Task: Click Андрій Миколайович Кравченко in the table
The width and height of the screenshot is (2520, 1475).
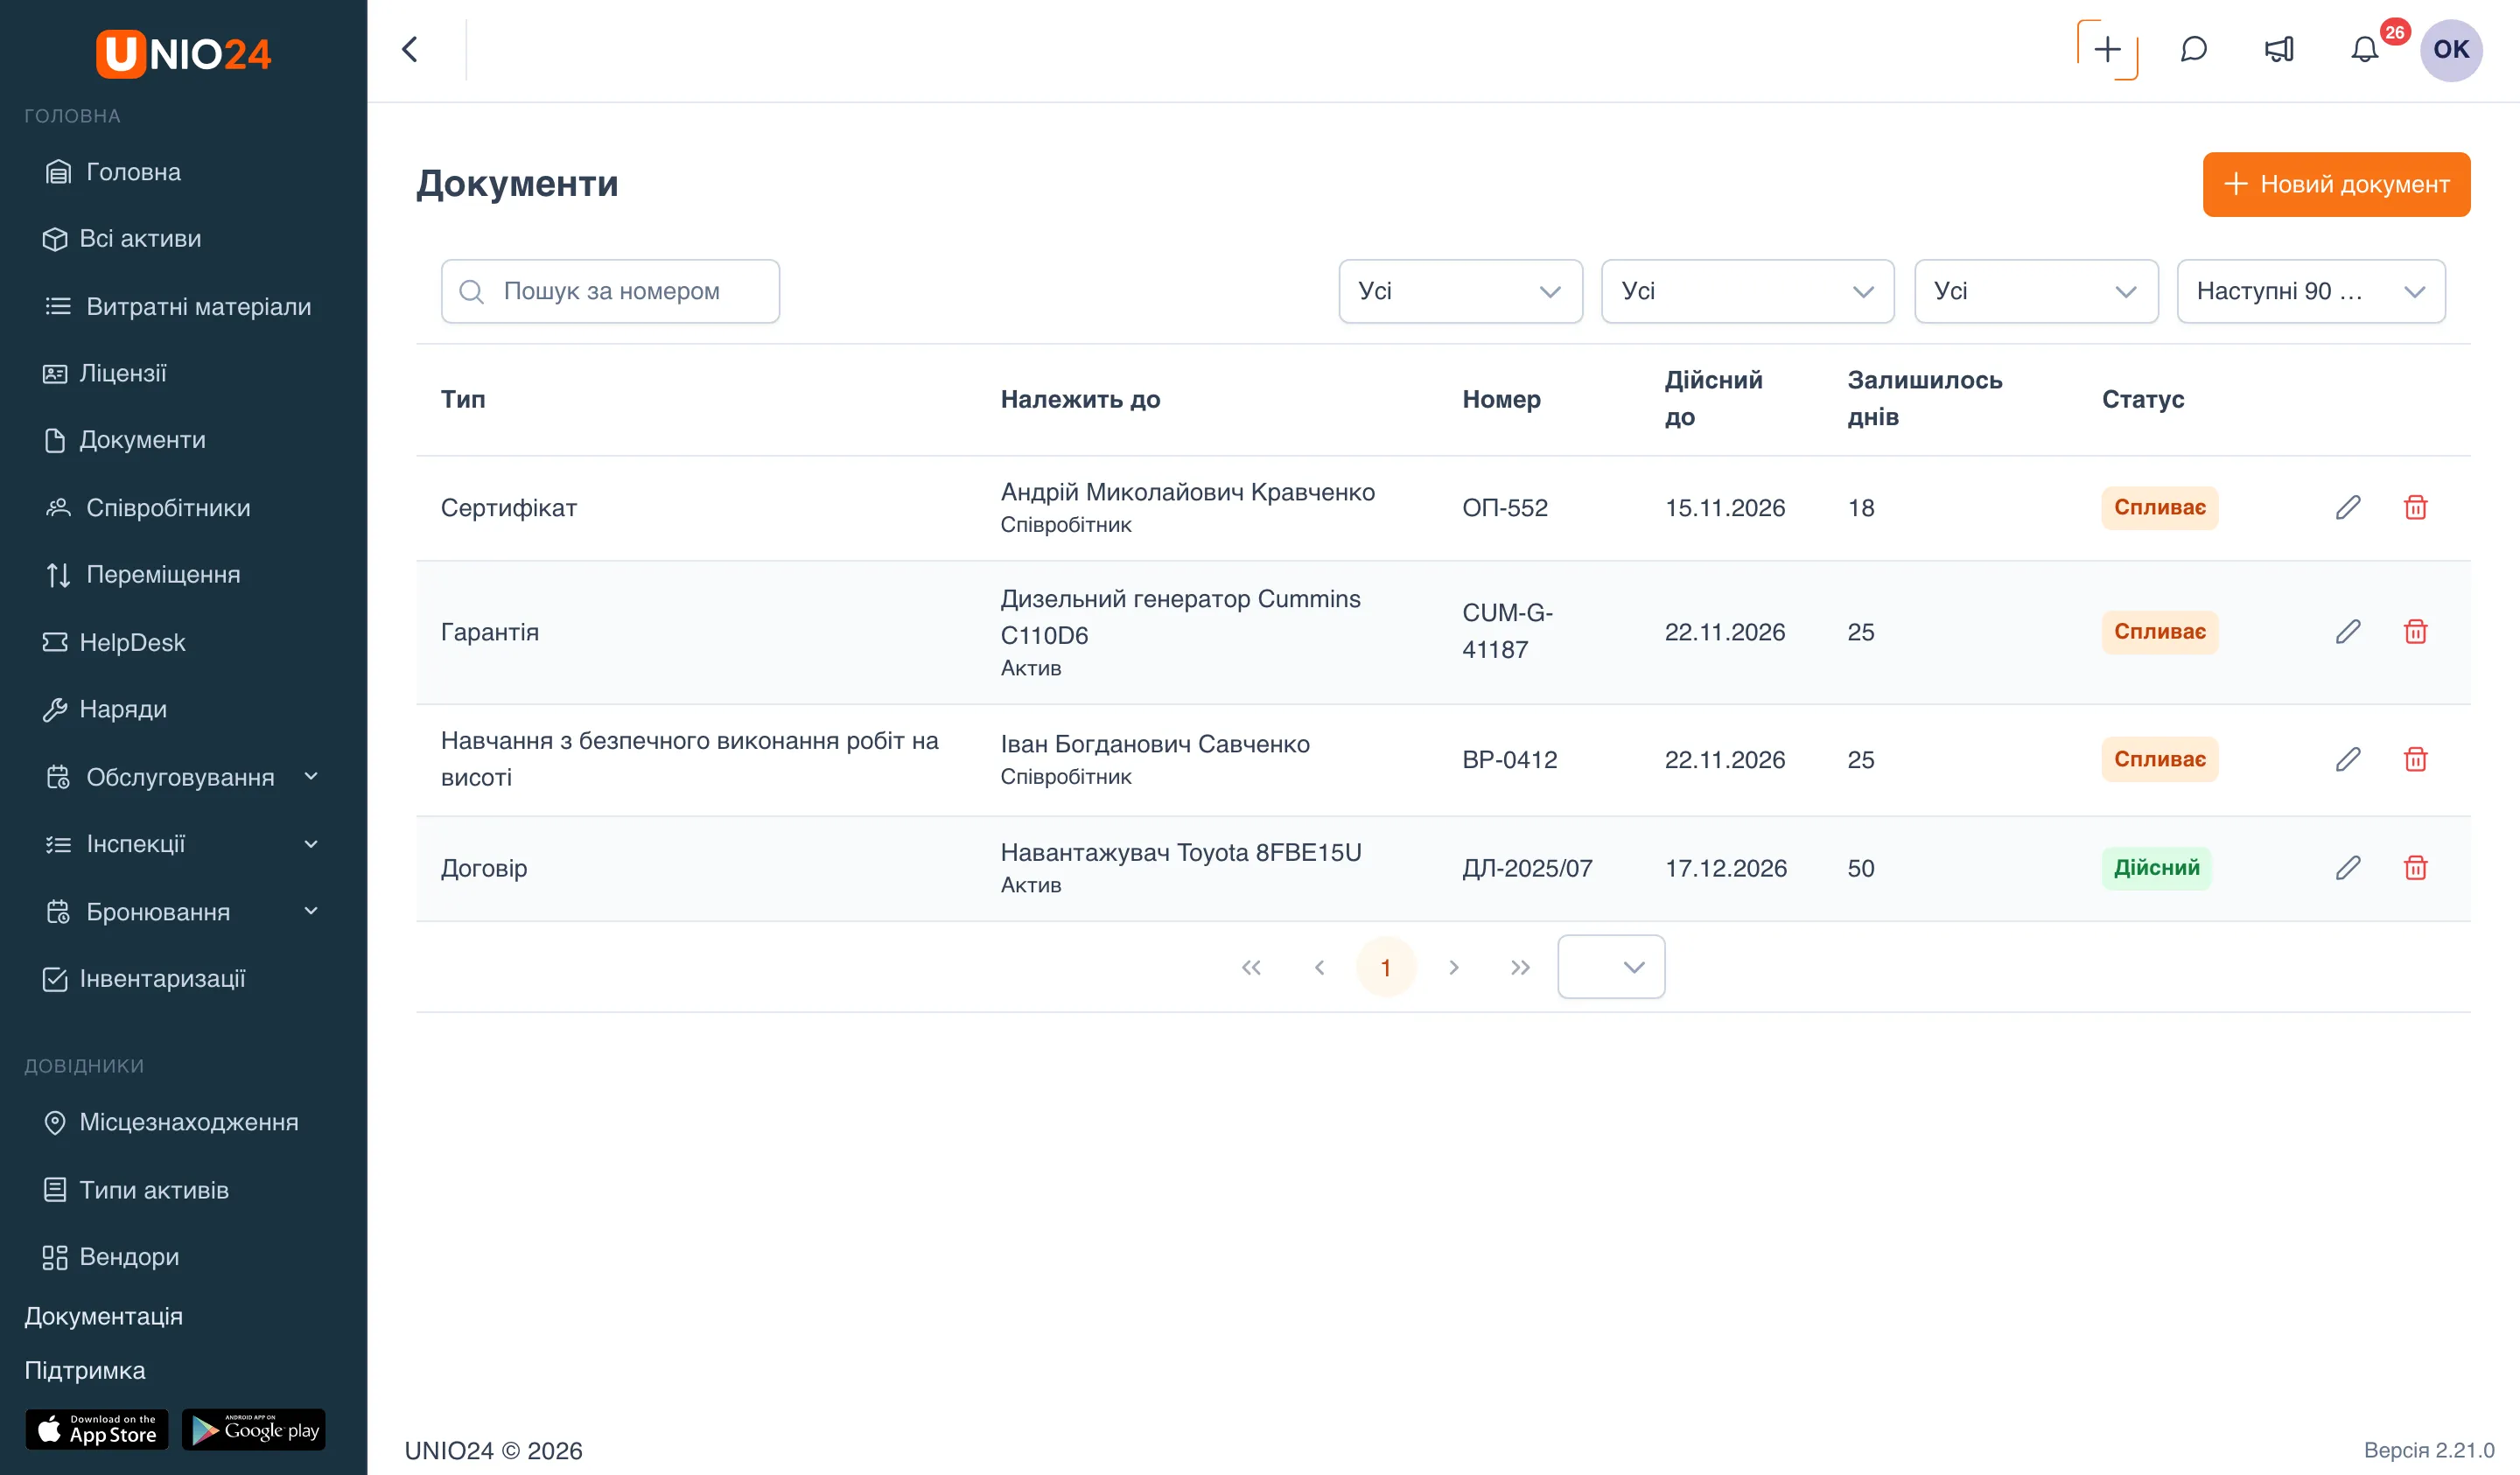Action: 1187,492
